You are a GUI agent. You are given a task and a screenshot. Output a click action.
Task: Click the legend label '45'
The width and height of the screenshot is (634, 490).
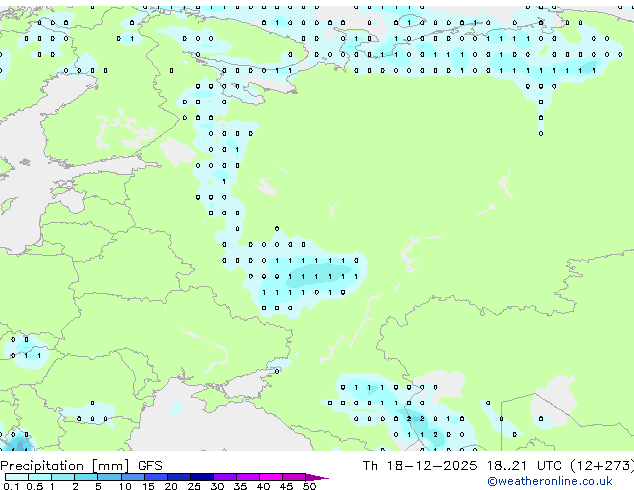click(x=286, y=486)
